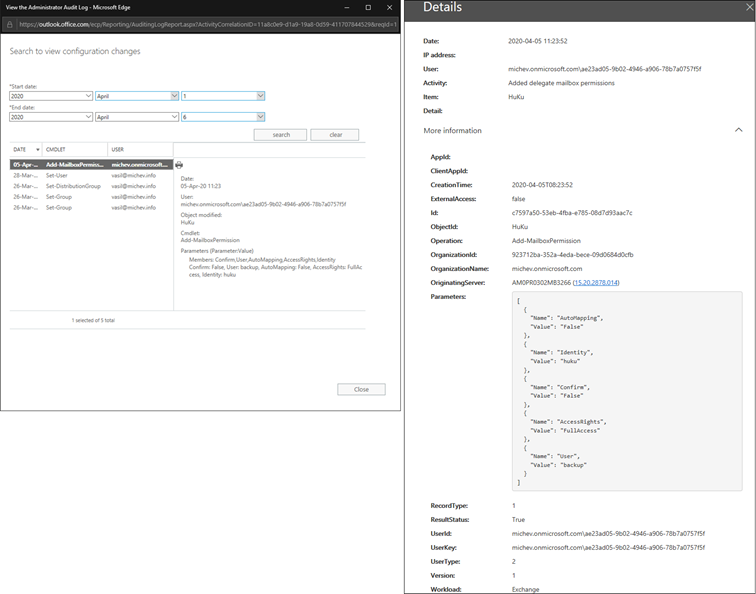This screenshot has width=756, height=594.
Task: Toggle the sort arrow on the DATE column
Action: 38,149
